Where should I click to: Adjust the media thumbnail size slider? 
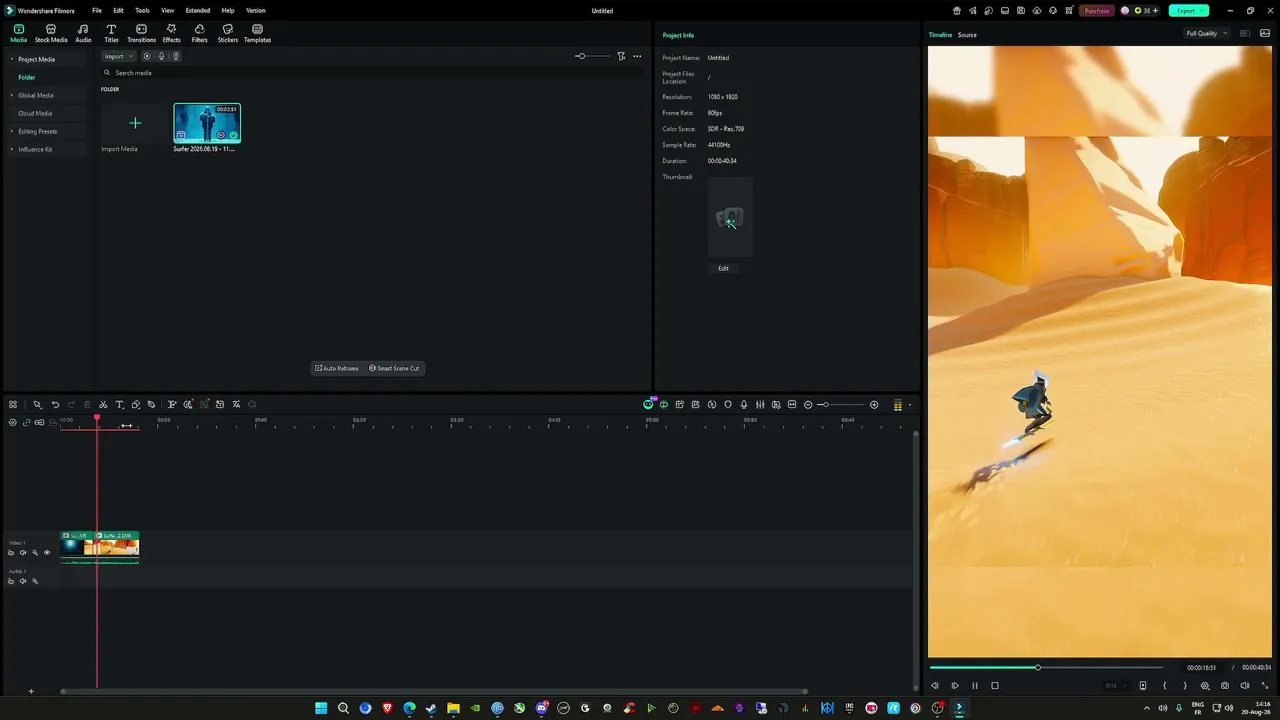tap(592, 56)
